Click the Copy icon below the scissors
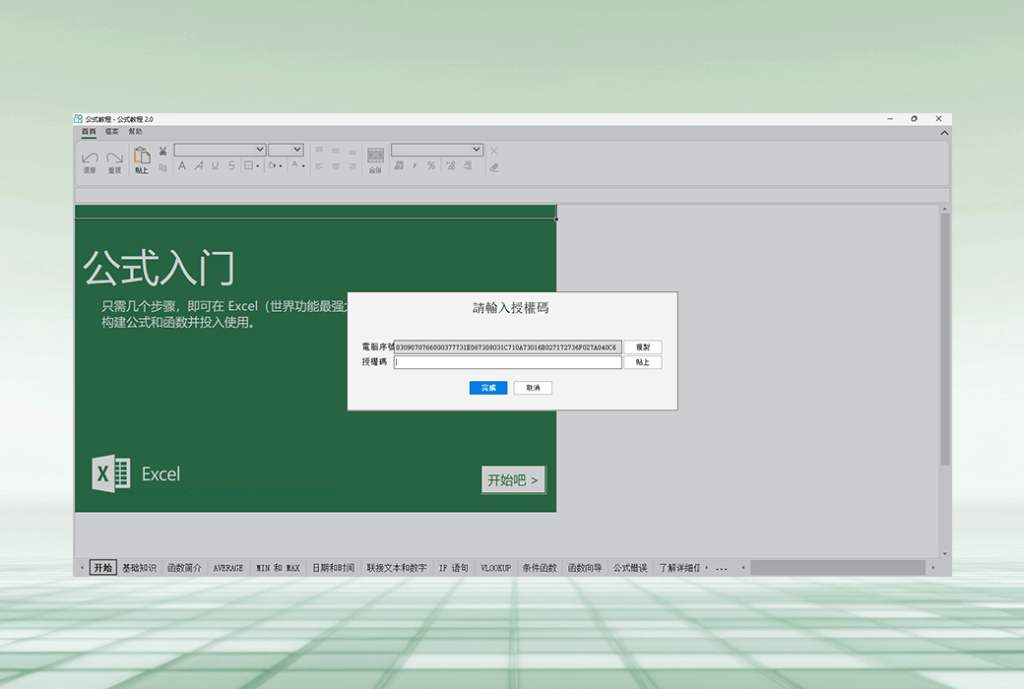Screen dimensions: 1024x689 click(163, 166)
